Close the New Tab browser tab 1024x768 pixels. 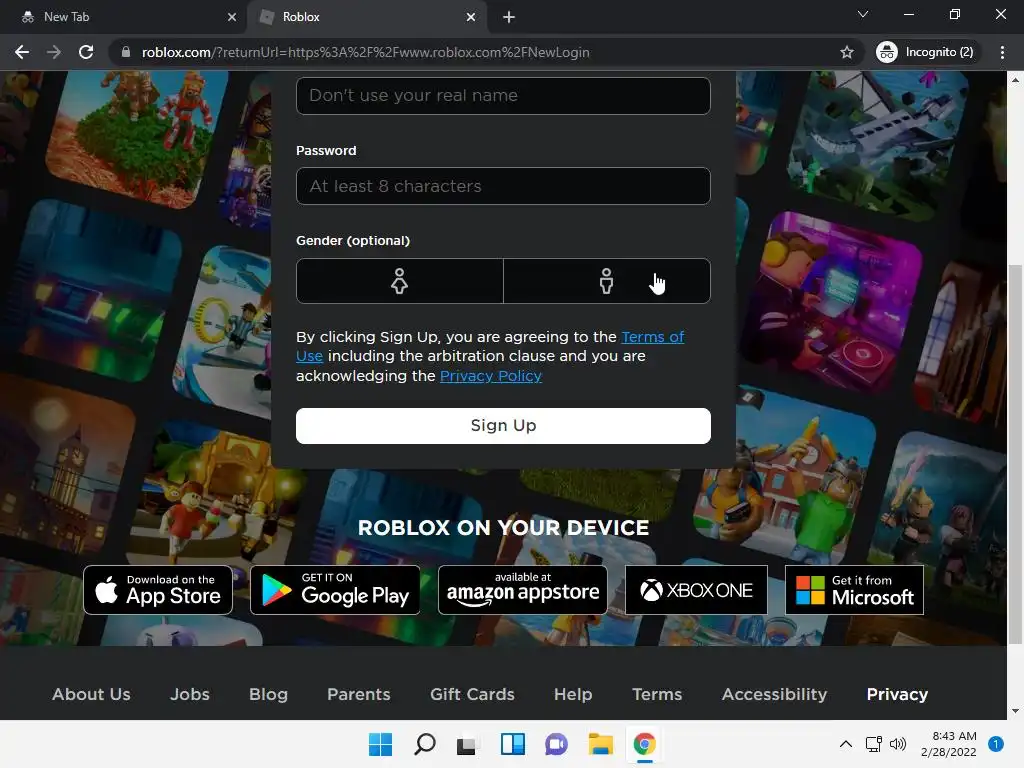232,17
